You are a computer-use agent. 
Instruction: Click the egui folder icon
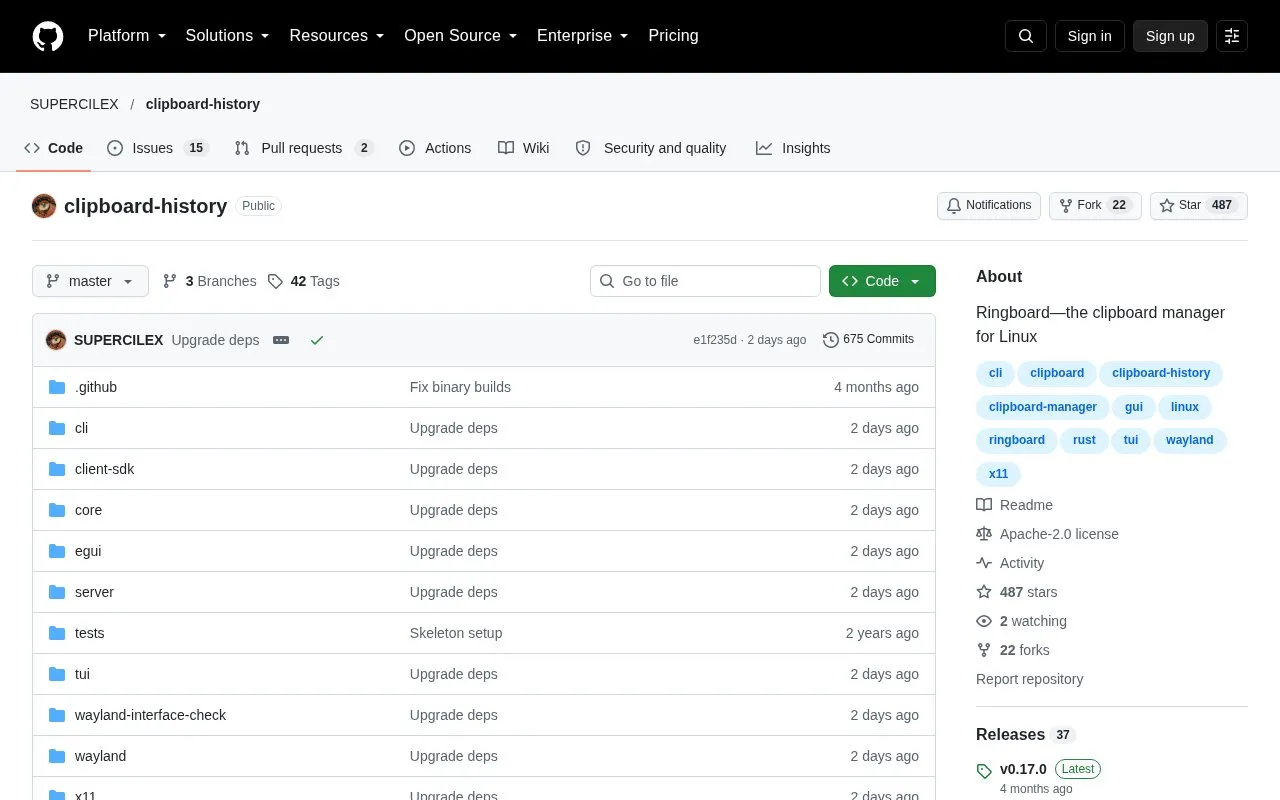click(57, 551)
